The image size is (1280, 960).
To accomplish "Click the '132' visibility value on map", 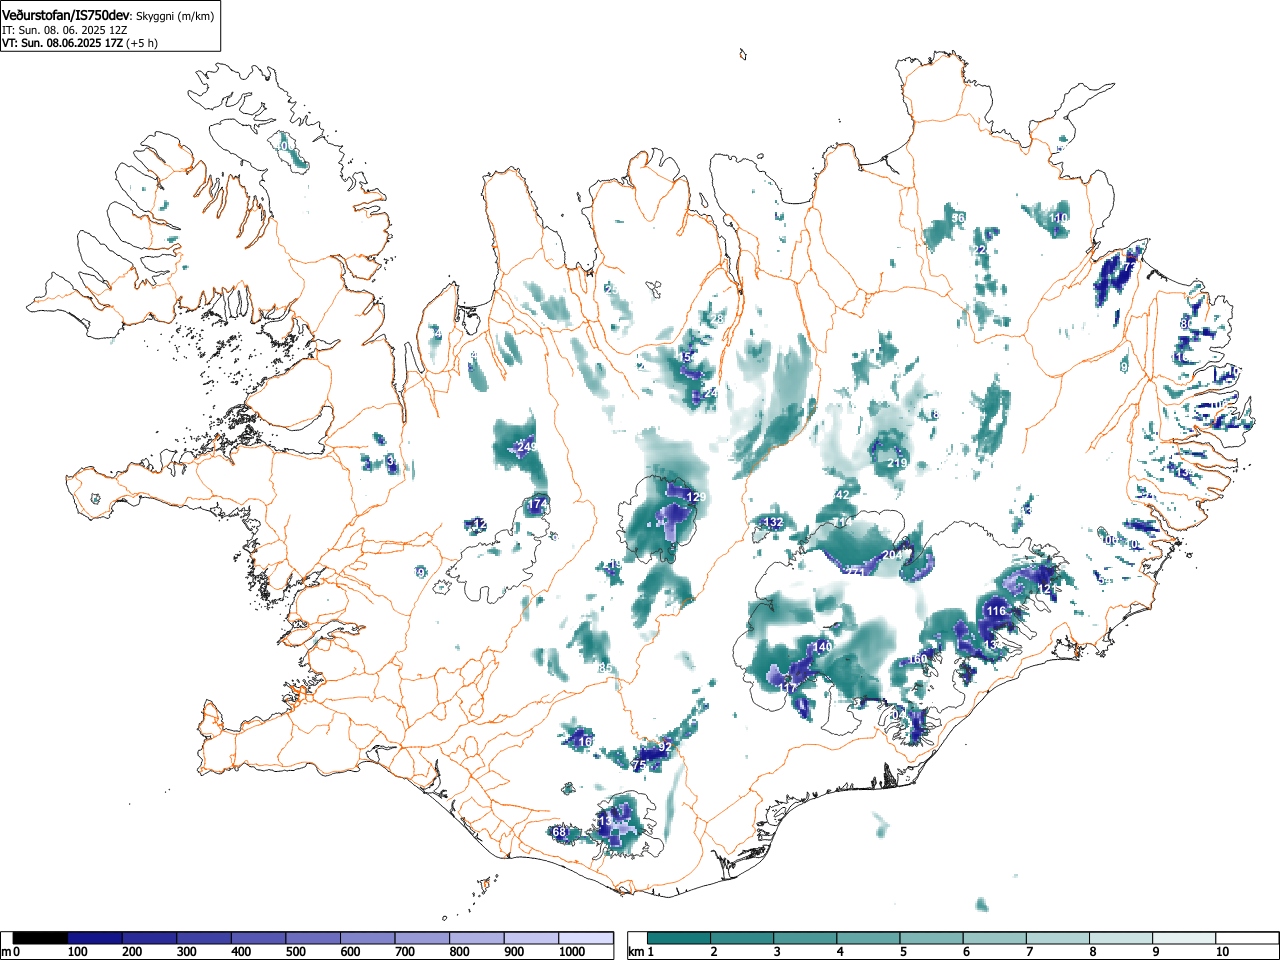I will pyautogui.click(x=773, y=523).
